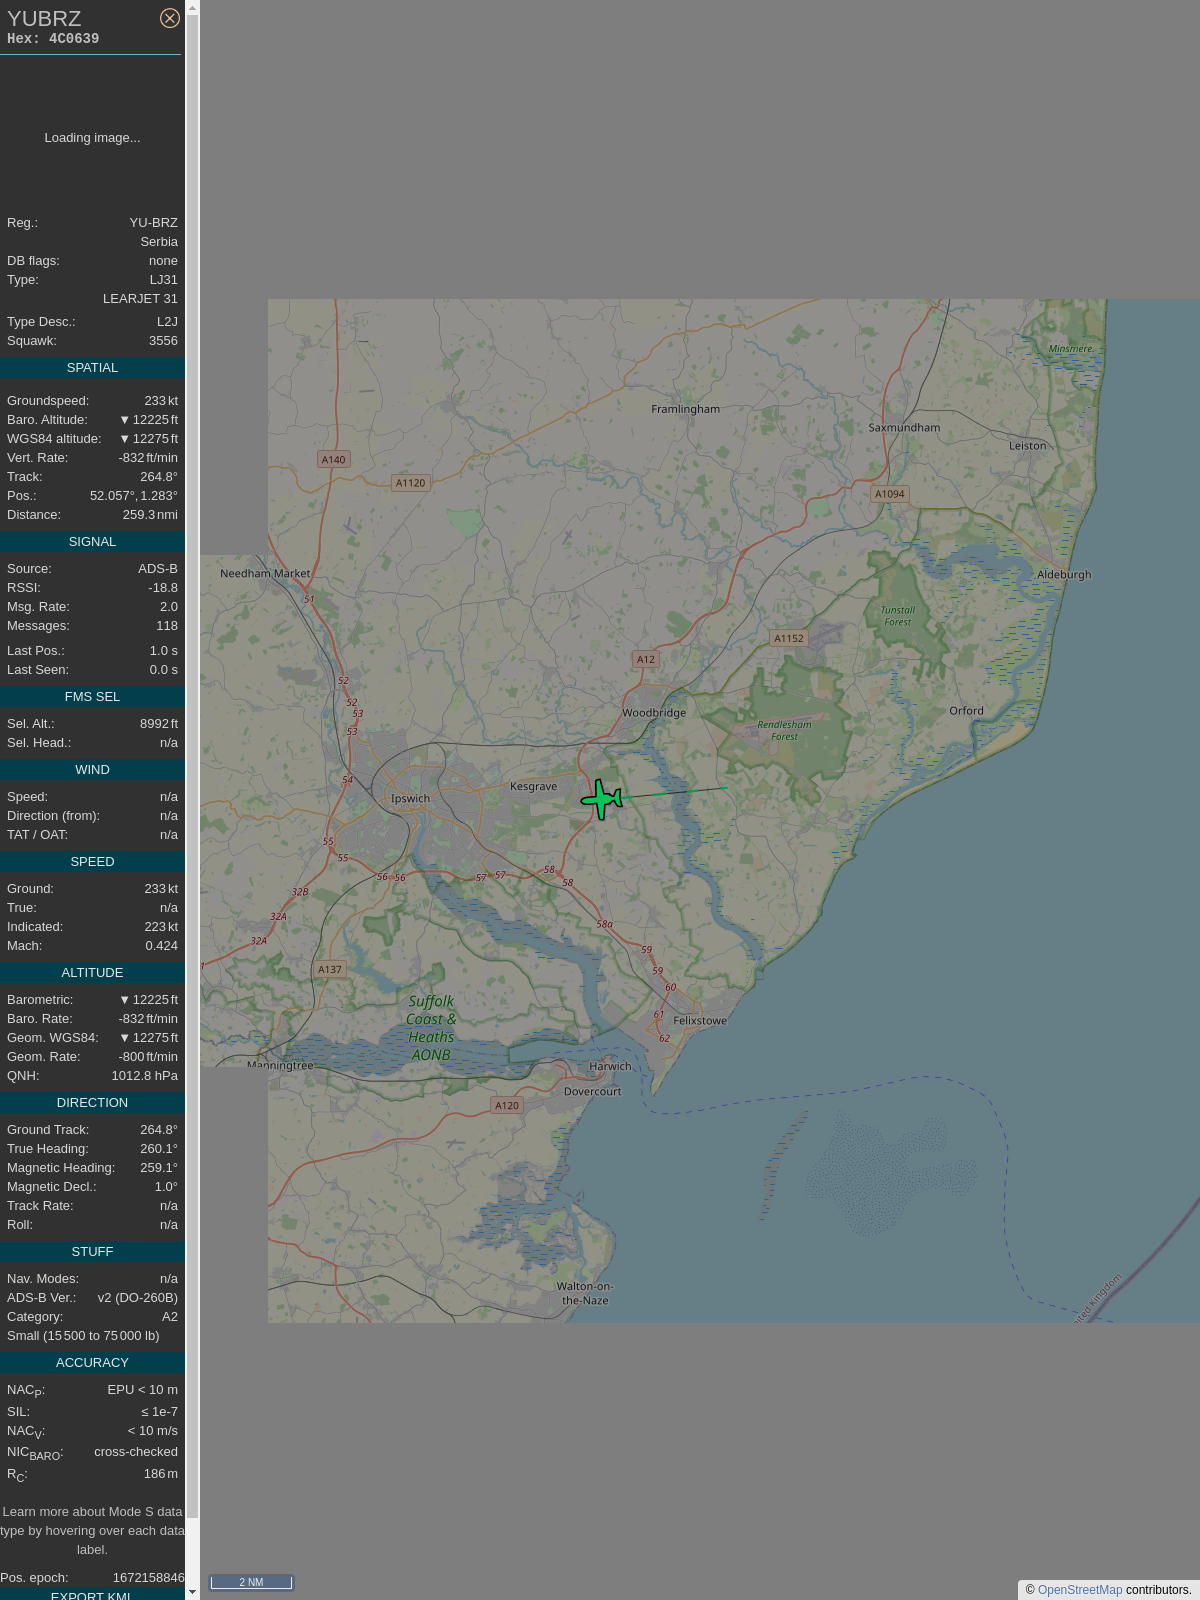Click the Loading image placeholder
The height and width of the screenshot is (1600, 1200).
click(92, 138)
